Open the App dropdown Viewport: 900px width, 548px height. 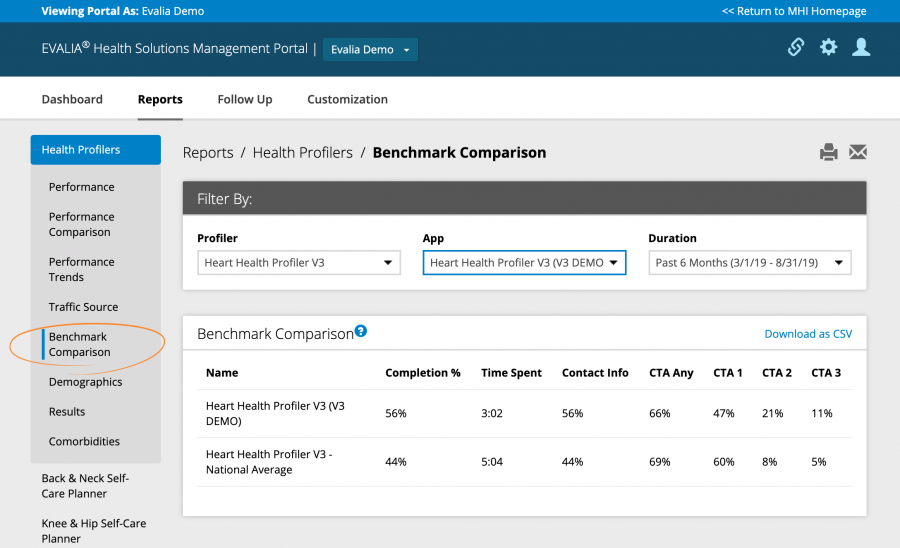tap(524, 263)
